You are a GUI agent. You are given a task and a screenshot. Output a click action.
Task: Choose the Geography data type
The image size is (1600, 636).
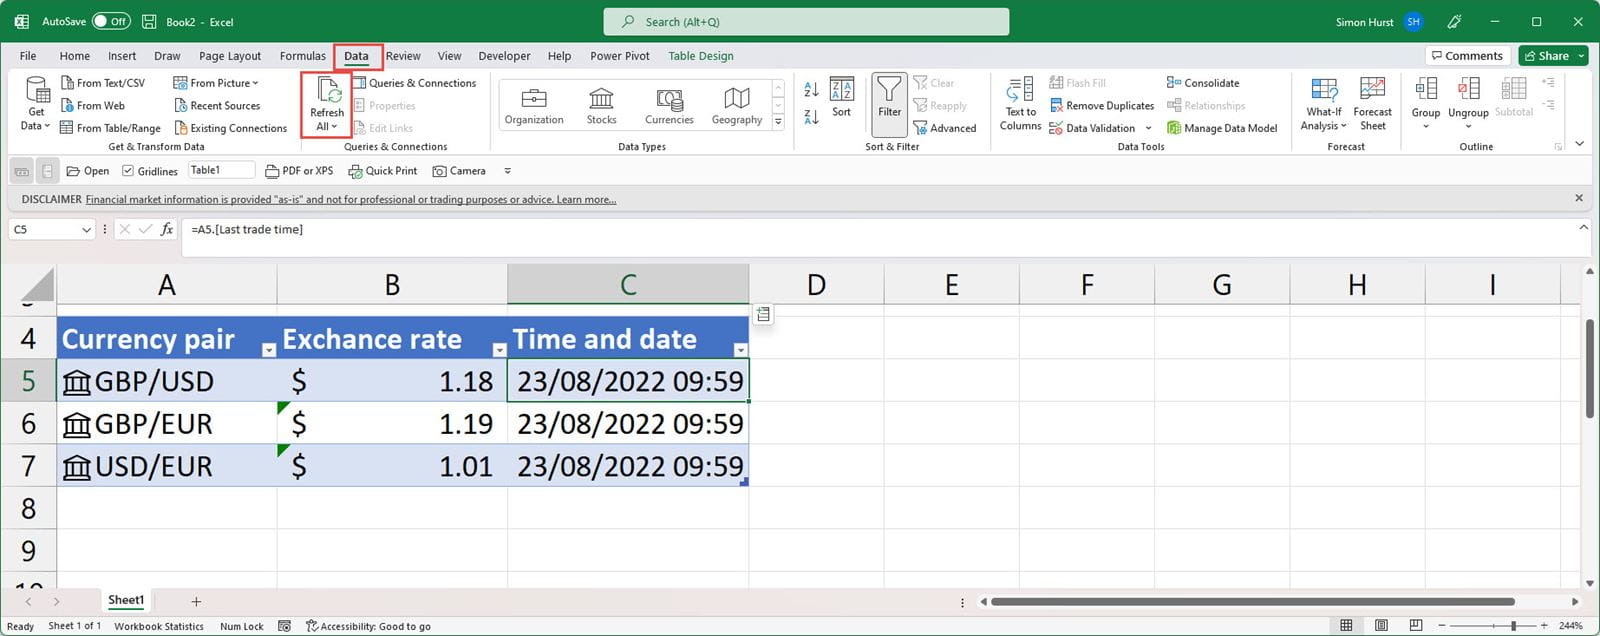737,106
